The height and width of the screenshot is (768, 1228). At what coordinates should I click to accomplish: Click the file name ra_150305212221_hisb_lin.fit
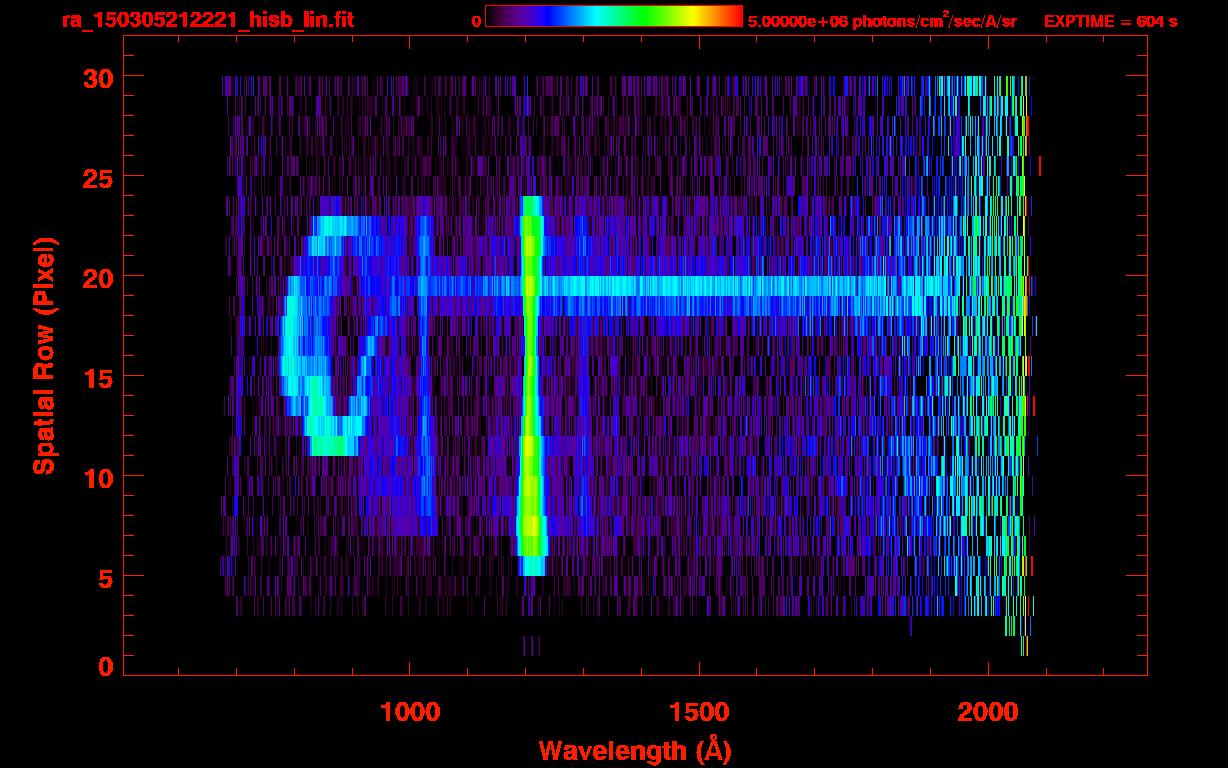(x=207, y=20)
